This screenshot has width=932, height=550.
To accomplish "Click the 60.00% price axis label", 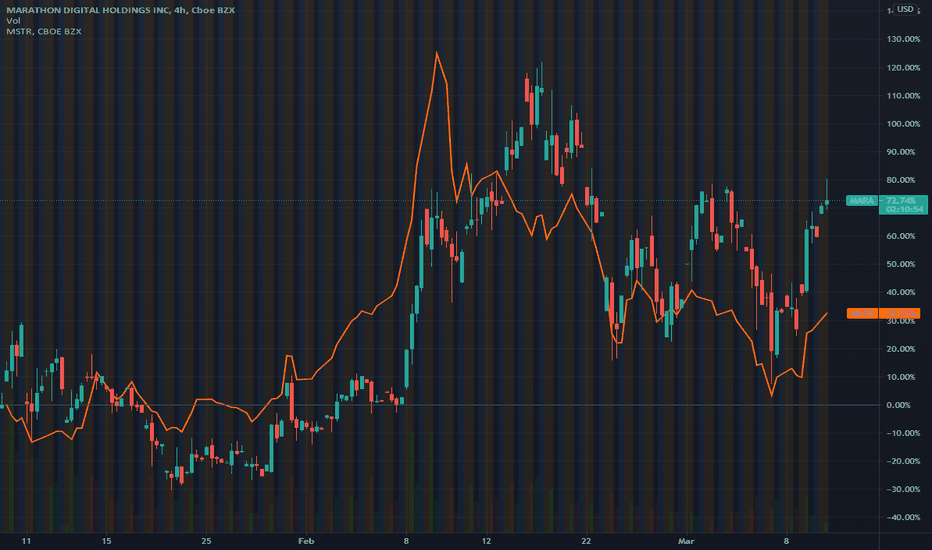I will 901,236.
